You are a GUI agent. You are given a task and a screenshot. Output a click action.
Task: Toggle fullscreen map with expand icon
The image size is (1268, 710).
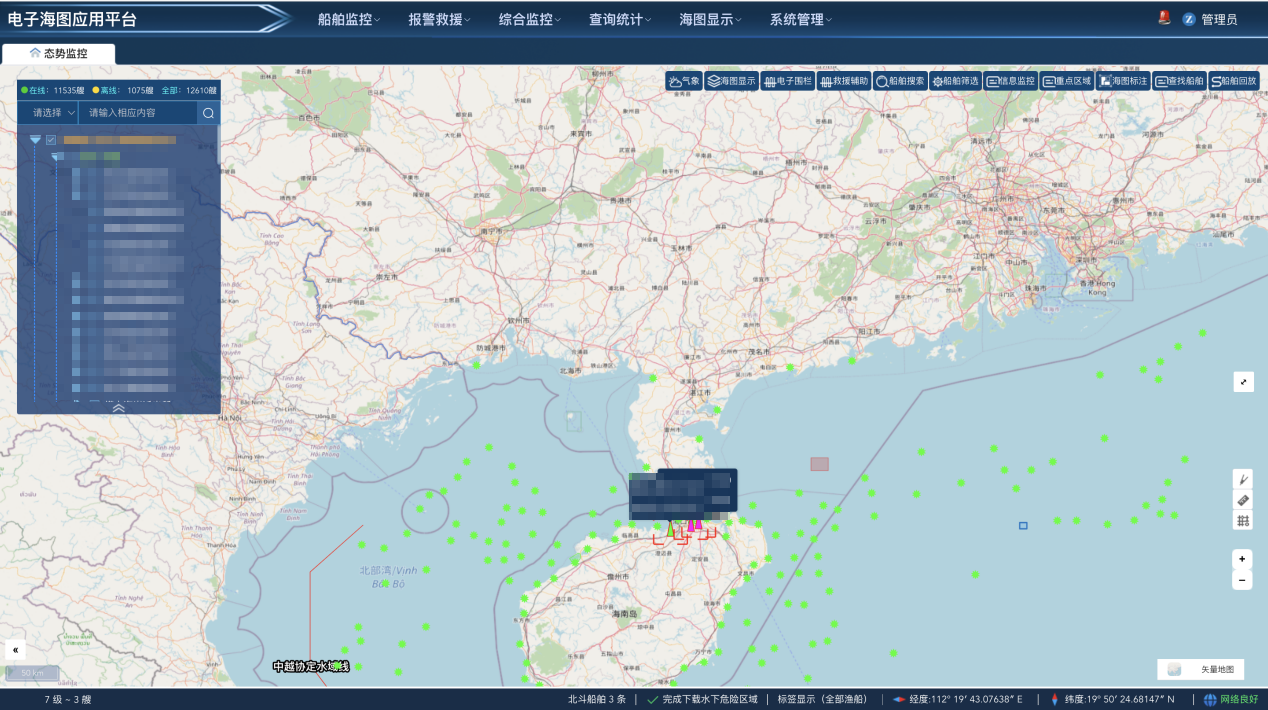coord(1243,381)
